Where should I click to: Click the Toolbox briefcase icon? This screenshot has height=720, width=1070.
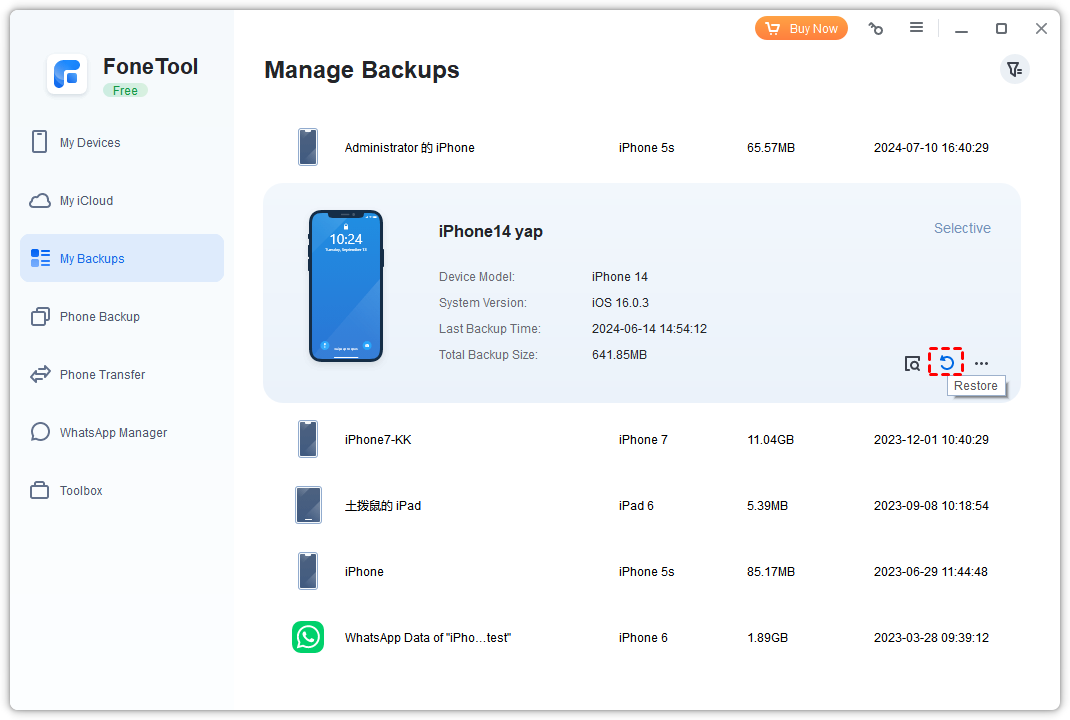pos(40,490)
